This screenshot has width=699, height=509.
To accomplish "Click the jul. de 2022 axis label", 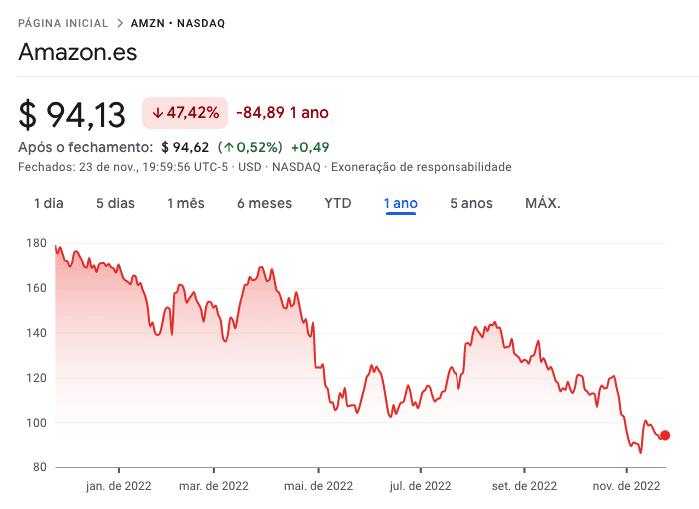I will click(x=420, y=486).
